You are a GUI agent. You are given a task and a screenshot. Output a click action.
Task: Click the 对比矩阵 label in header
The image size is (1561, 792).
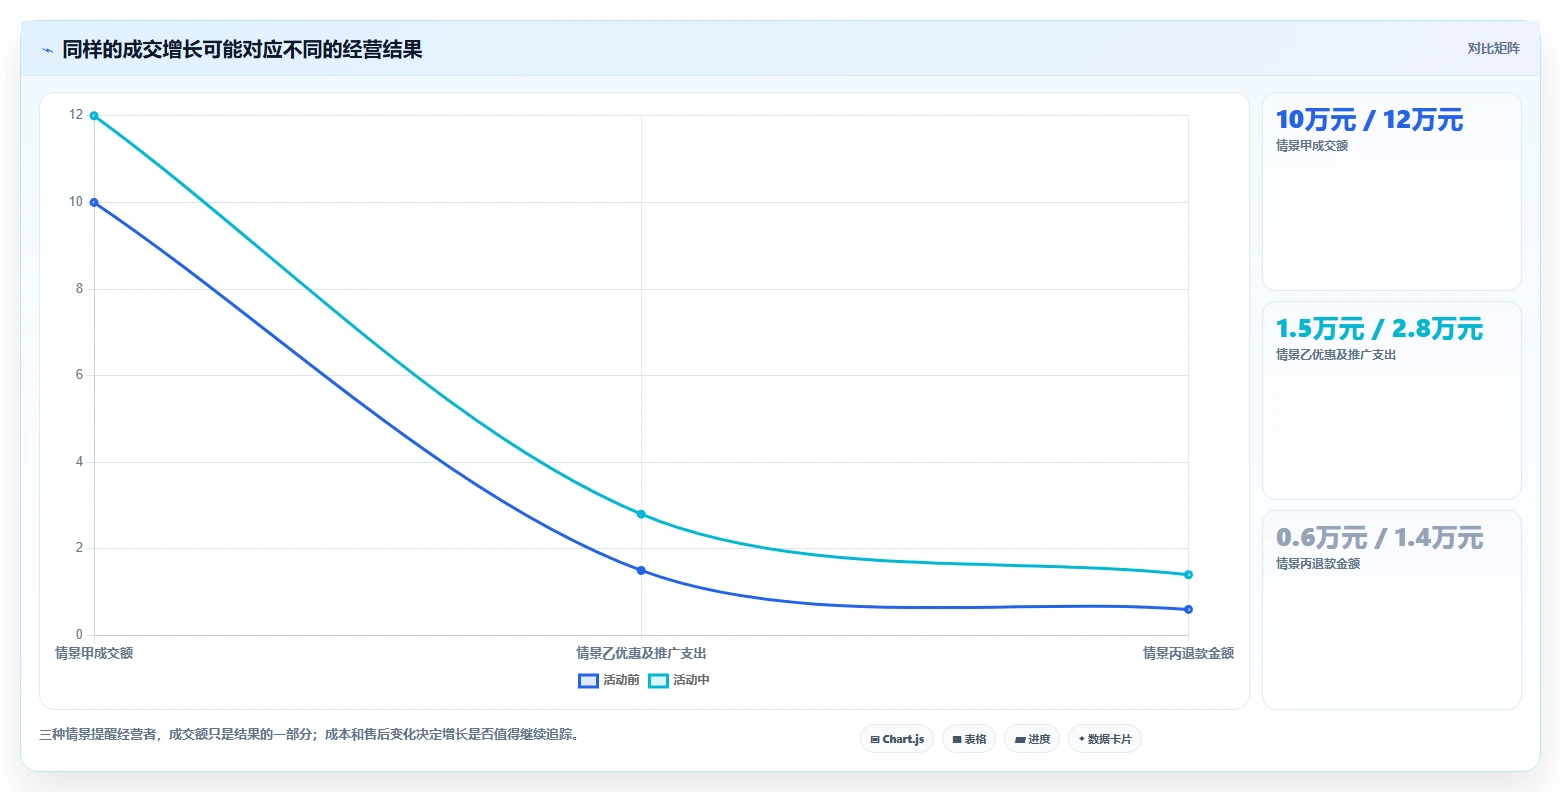tap(1493, 48)
